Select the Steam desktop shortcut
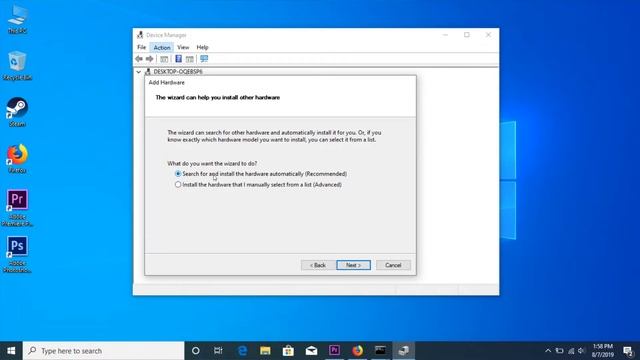640x360 pixels. coord(17,112)
